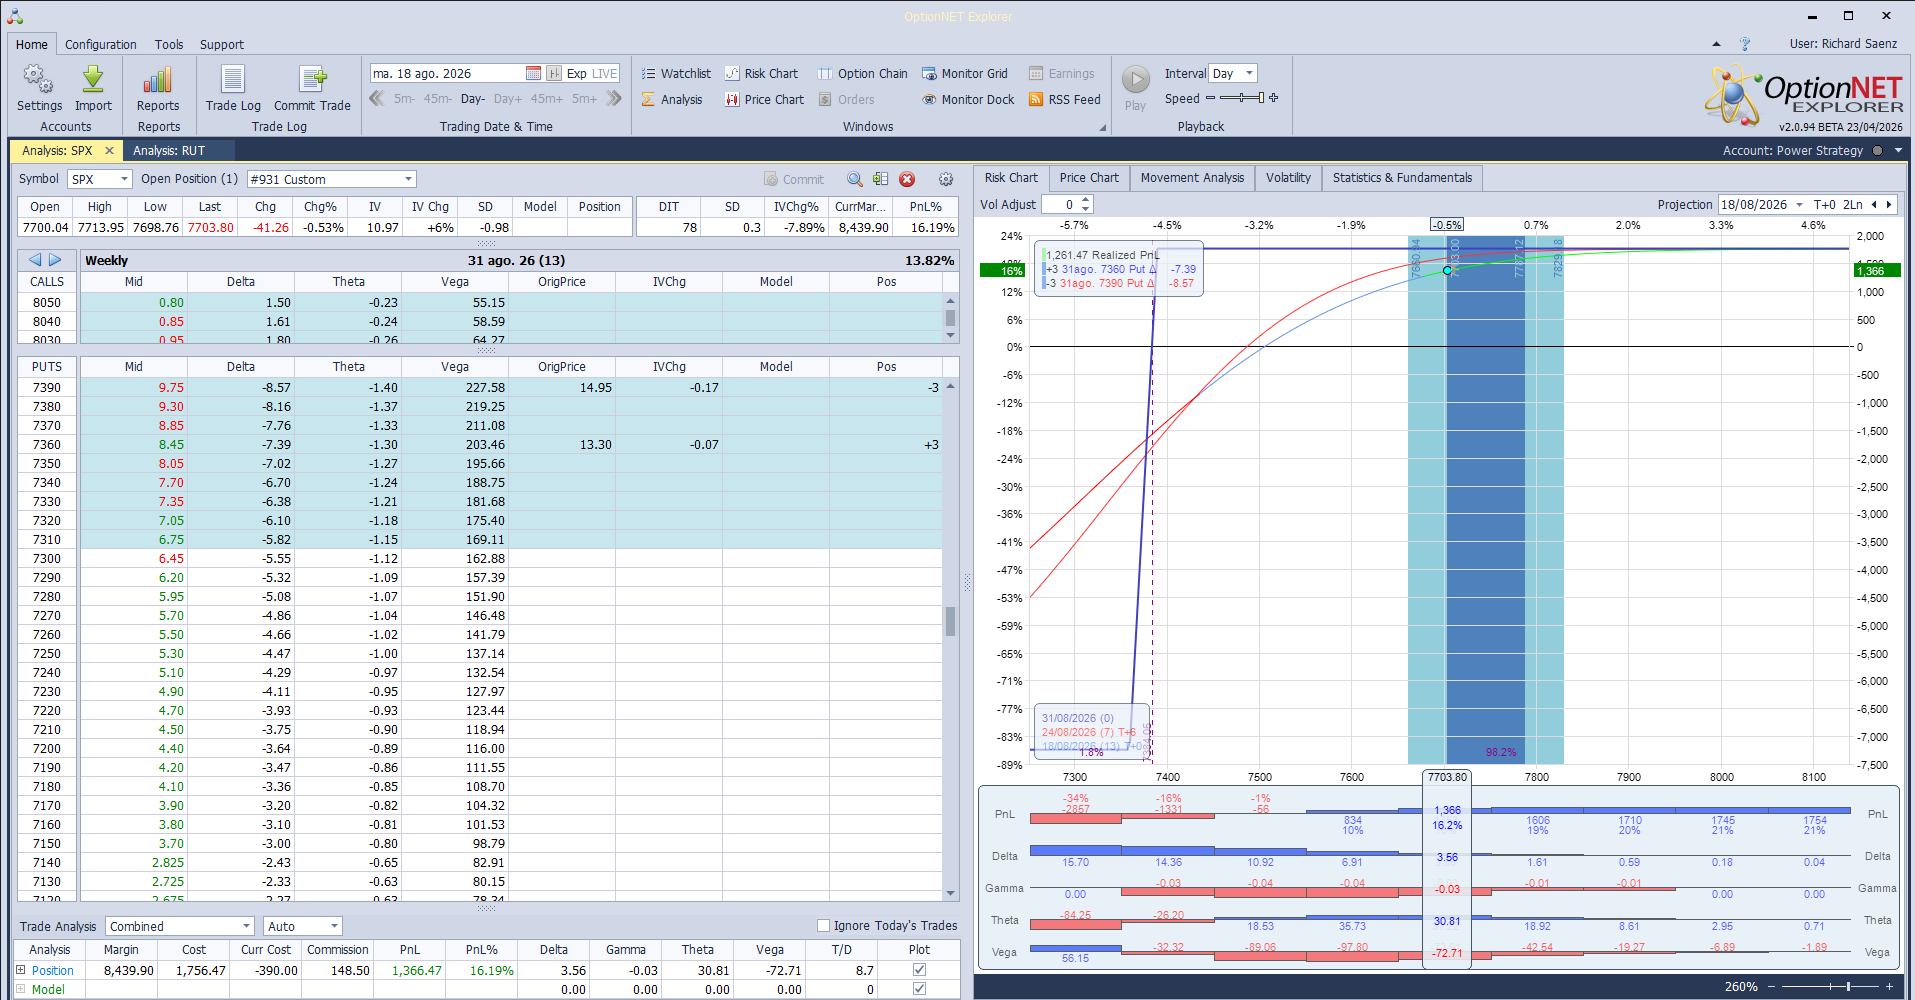Open the Watchlist window
This screenshot has width=1915, height=1000.
(x=676, y=73)
